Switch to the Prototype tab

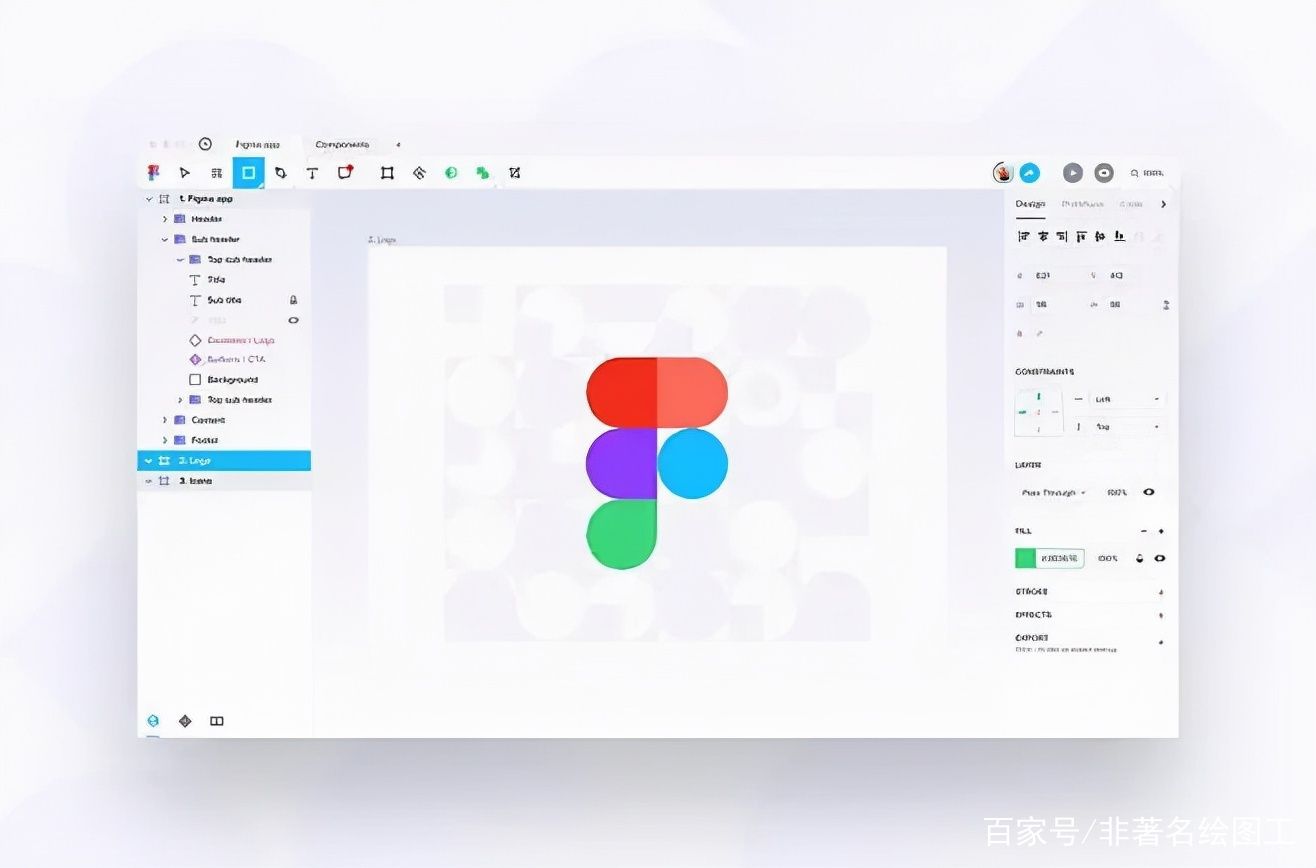point(1083,204)
